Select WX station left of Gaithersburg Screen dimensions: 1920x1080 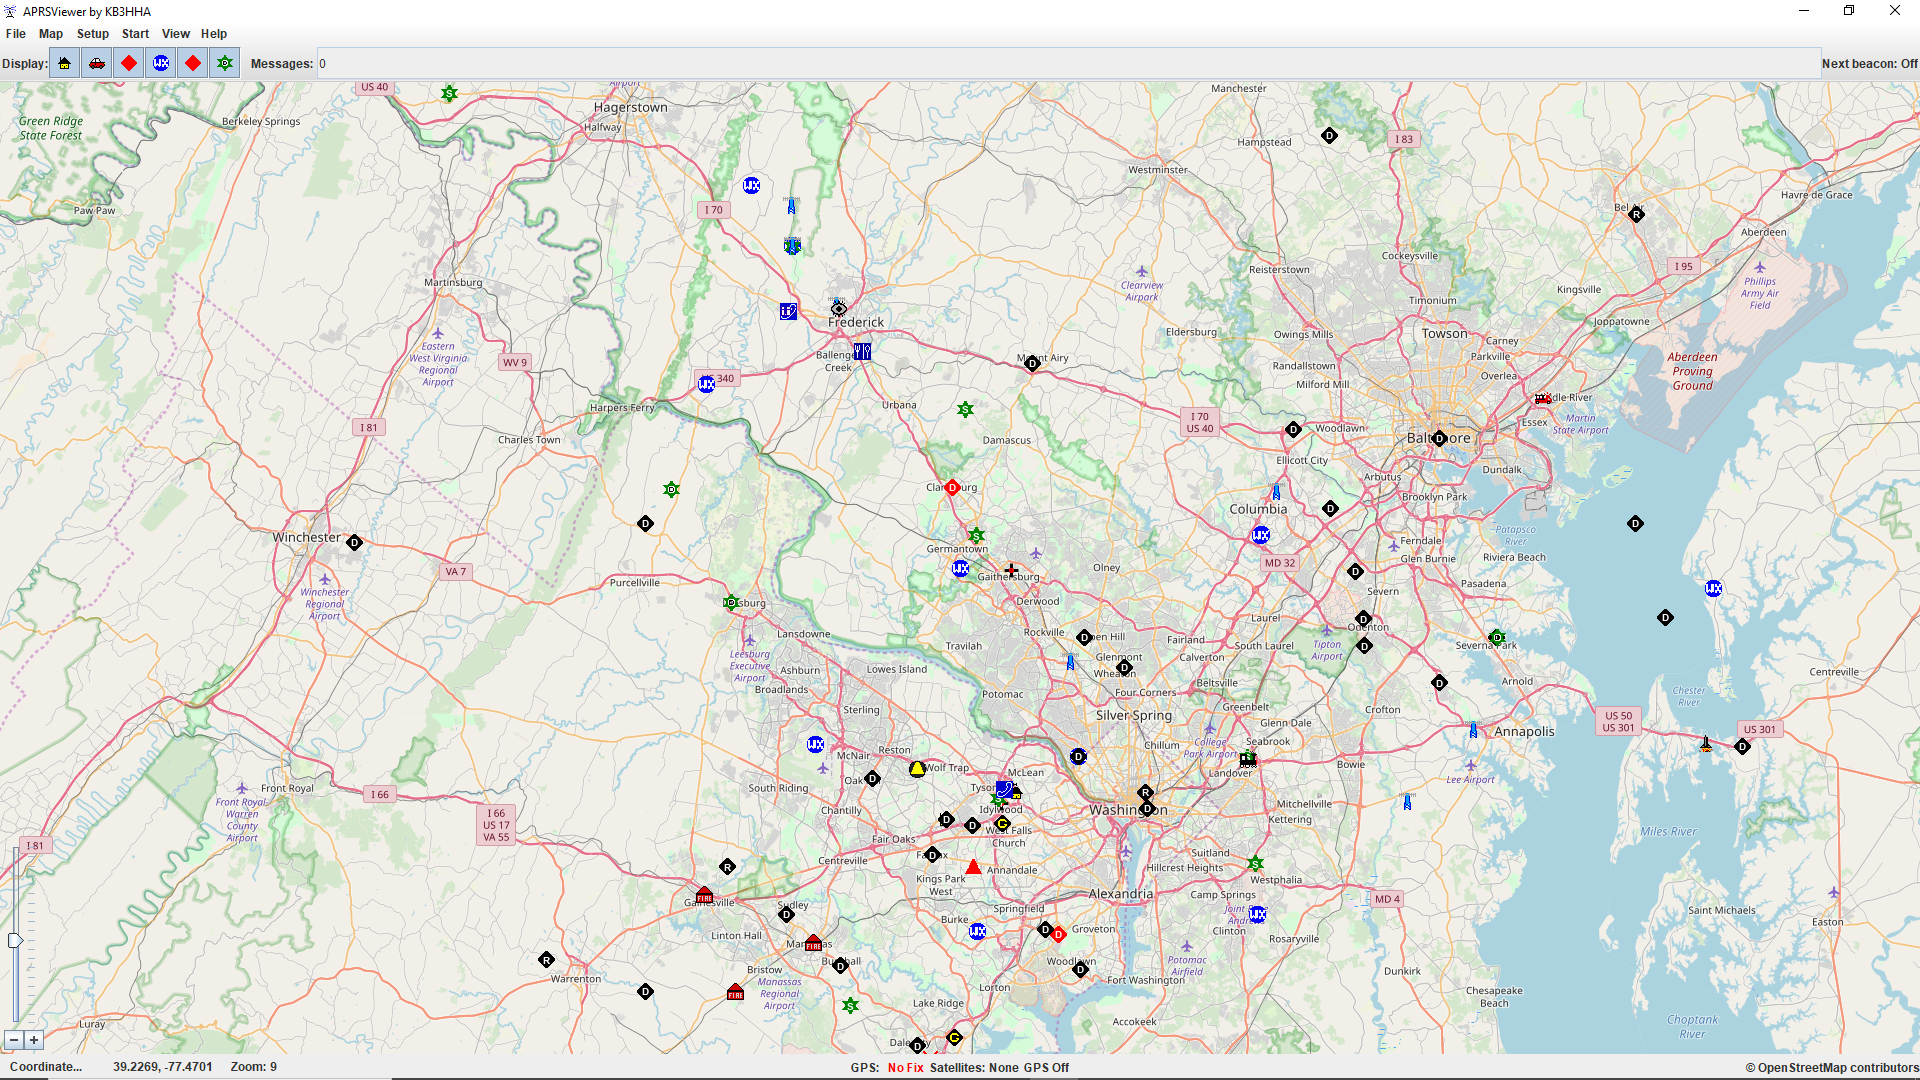(961, 568)
